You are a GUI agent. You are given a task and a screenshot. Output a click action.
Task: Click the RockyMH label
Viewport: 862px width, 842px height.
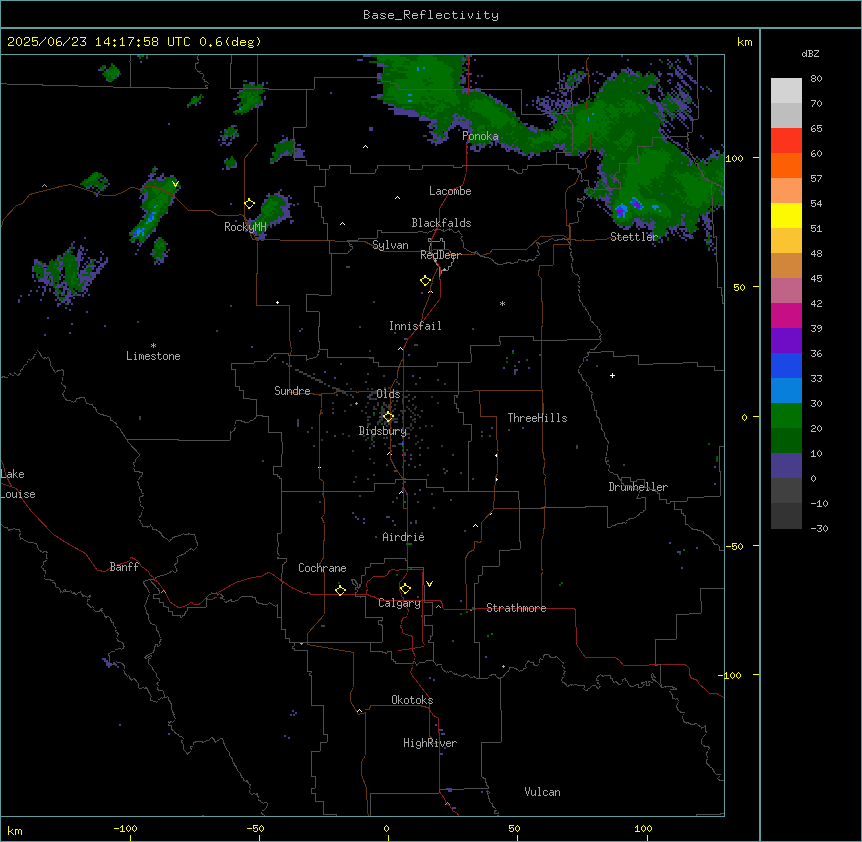[245, 227]
